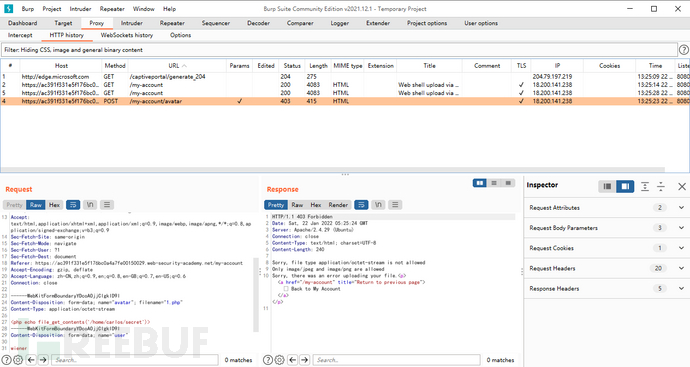Screen dimensions: 690x367
Task: Select Render view in Response panel
Action: click(338, 205)
